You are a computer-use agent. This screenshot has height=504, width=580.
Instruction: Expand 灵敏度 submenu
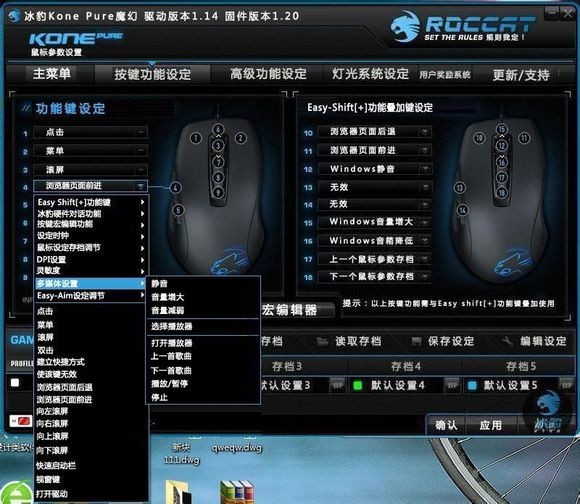91,271
